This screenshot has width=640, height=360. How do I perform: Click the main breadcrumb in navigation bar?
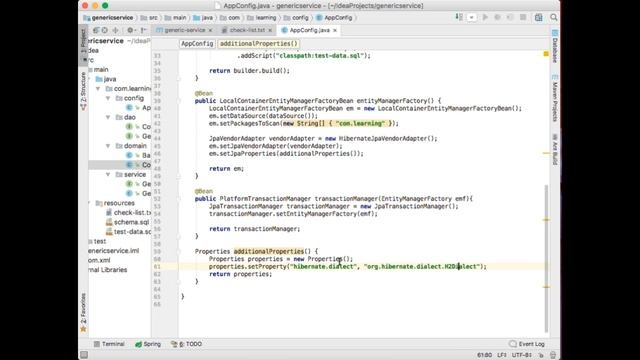click(x=176, y=18)
